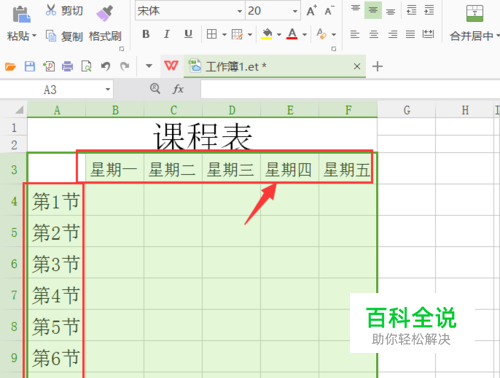Click the Print icon
This screenshot has height=378, width=500.
coord(67,67)
